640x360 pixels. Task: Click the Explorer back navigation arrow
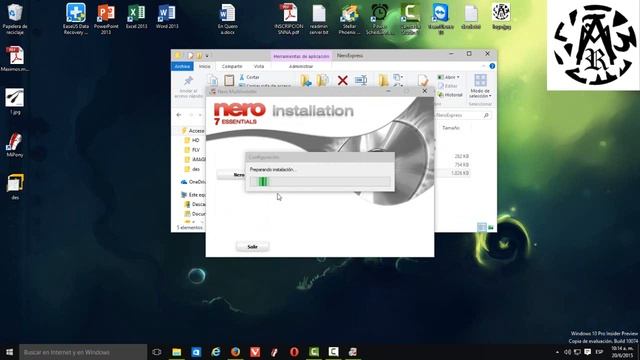coord(179,115)
